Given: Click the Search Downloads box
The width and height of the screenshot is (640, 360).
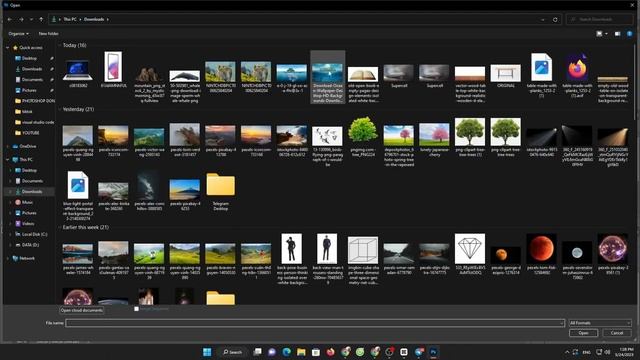Looking at the screenshot, I should [599, 19].
